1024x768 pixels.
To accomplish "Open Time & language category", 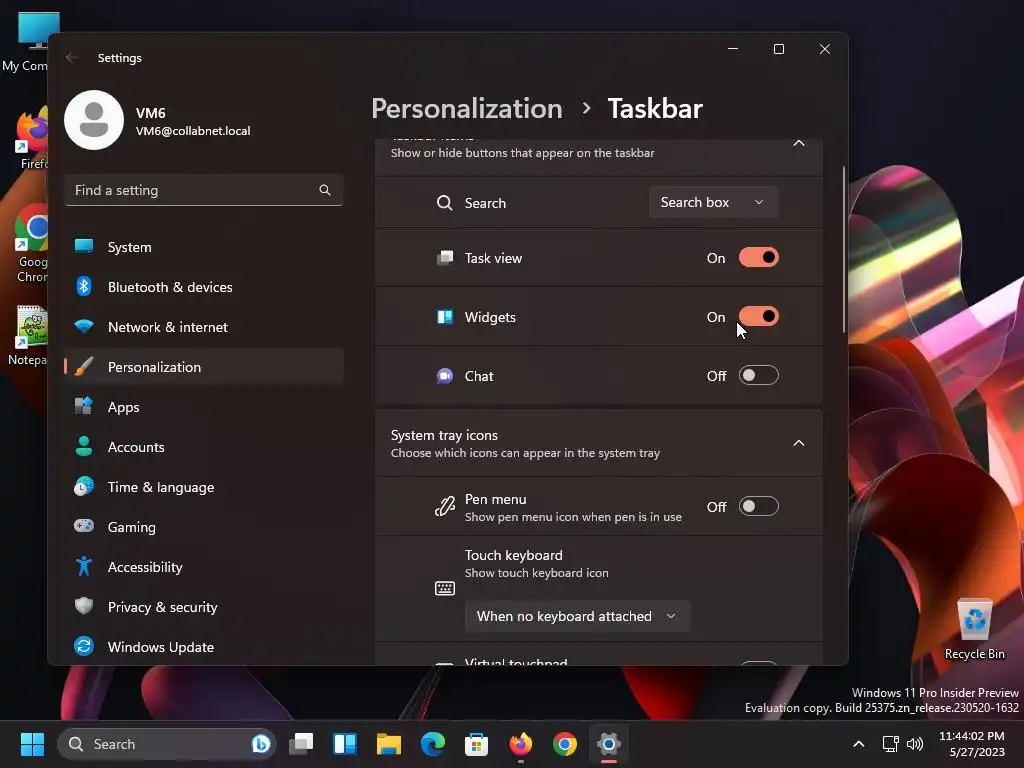I will coord(204,487).
